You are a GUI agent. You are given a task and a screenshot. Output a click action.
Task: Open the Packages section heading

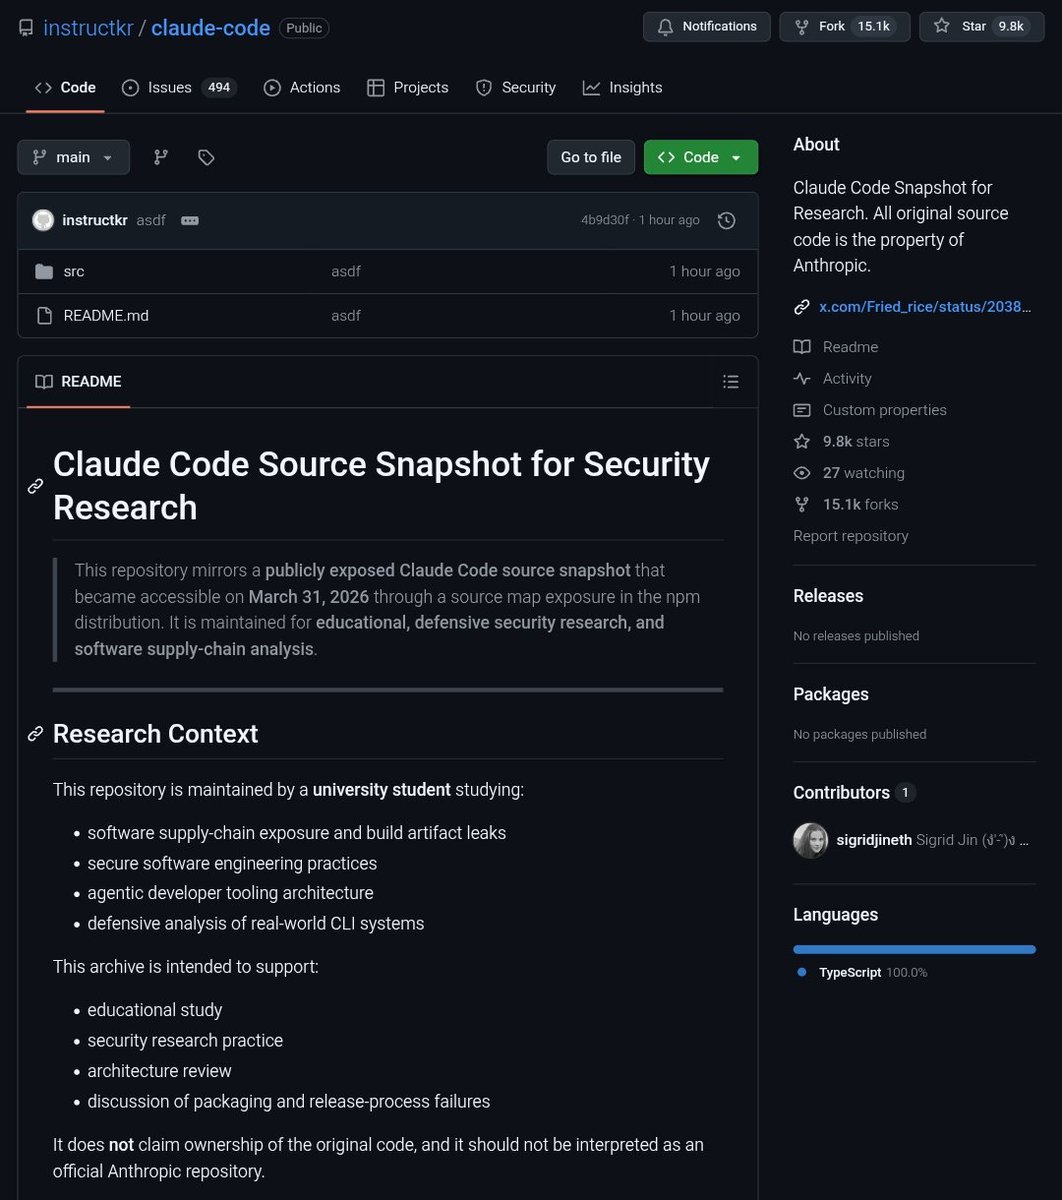coord(831,694)
